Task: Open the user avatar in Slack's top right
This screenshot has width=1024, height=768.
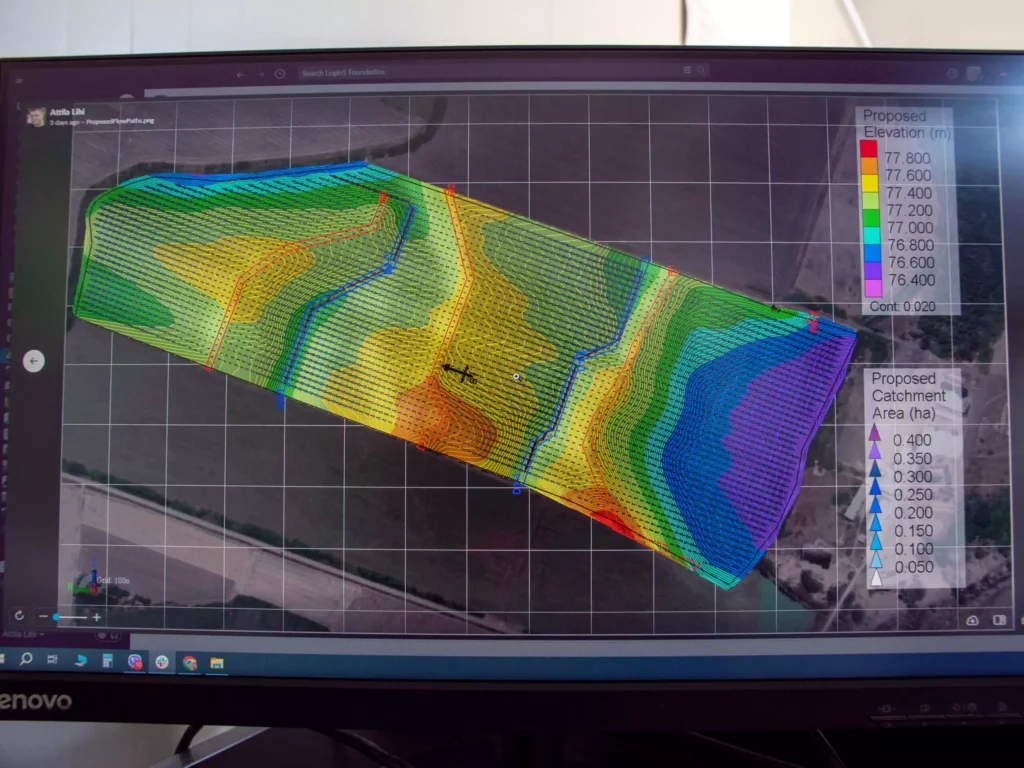Action: pyautogui.click(x=974, y=74)
